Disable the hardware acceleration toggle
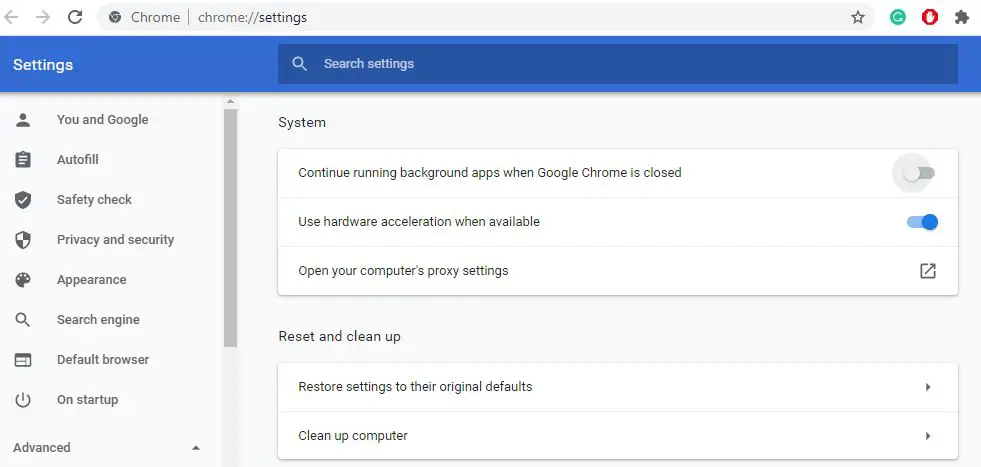Viewport: 981px width, 467px height. click(x=922, y=222)
